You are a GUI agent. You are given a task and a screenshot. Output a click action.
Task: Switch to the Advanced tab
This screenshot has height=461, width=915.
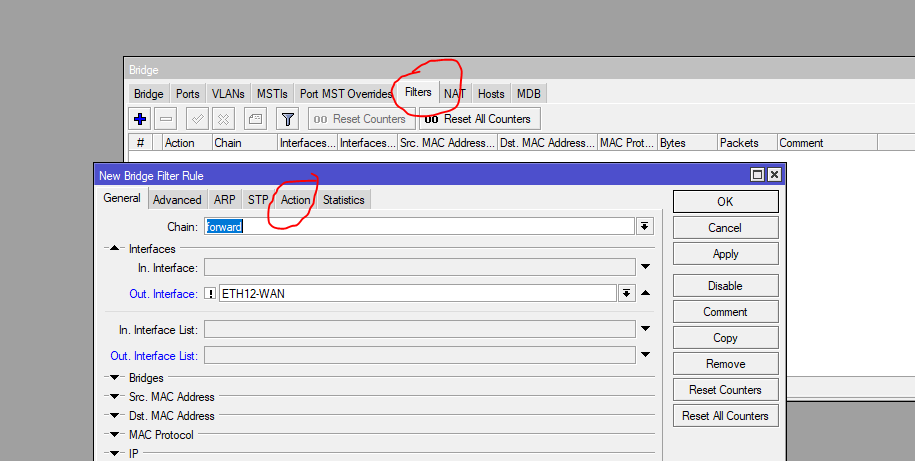(177, 200)
